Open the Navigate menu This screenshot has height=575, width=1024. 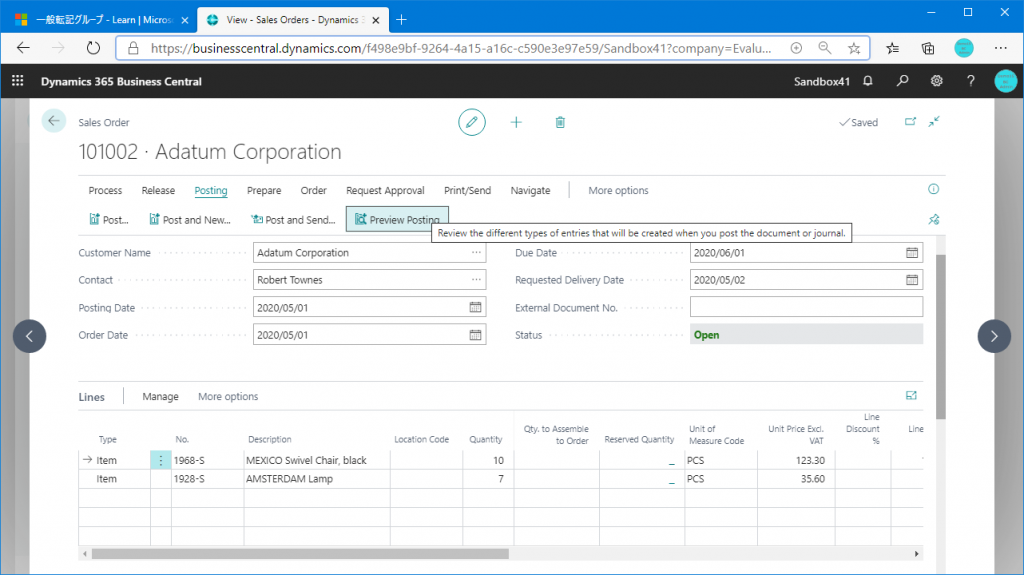pyautogui.click(x=530, y=190)
